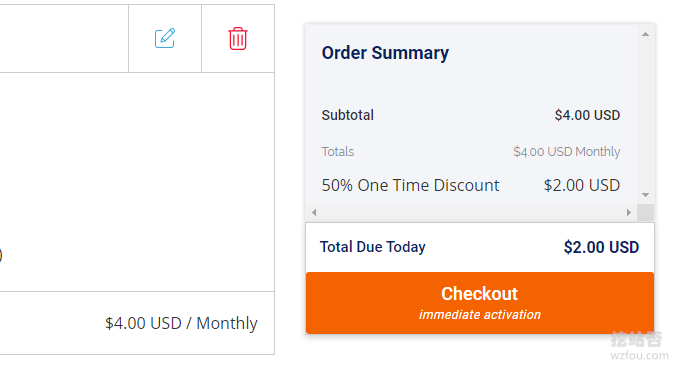Click the horizontal scroll left arrow

314,212
